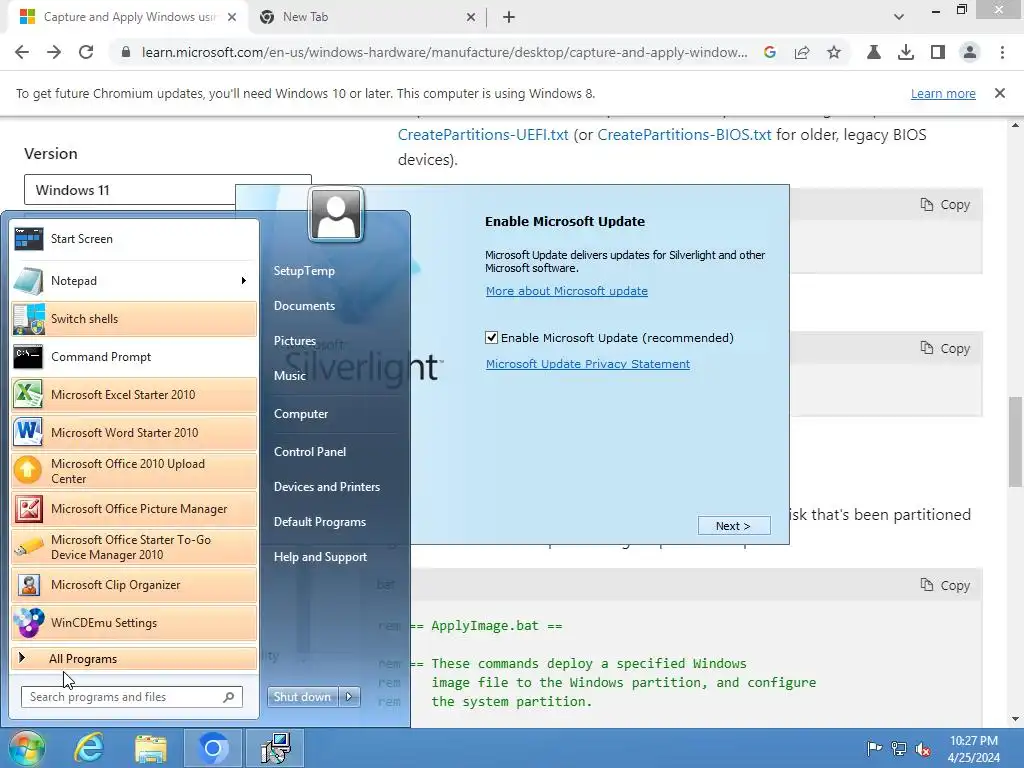Click the user account picture in the Start menu

coord(336,215)
